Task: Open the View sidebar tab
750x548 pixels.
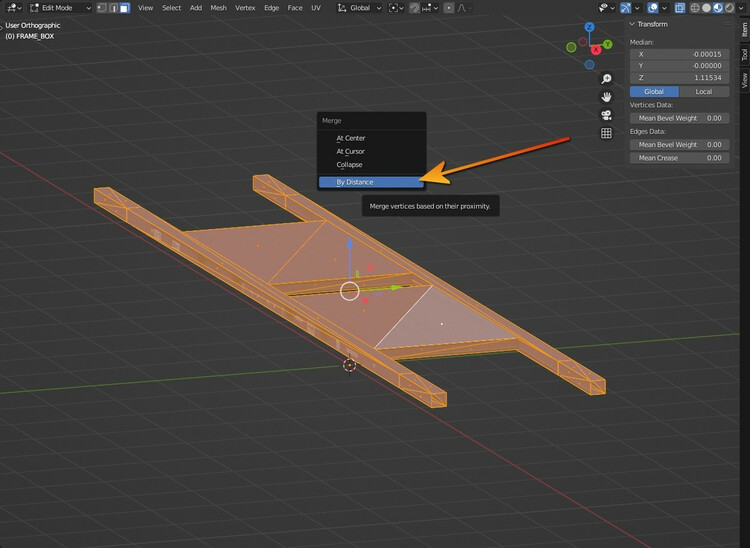Action: (744, 80)
